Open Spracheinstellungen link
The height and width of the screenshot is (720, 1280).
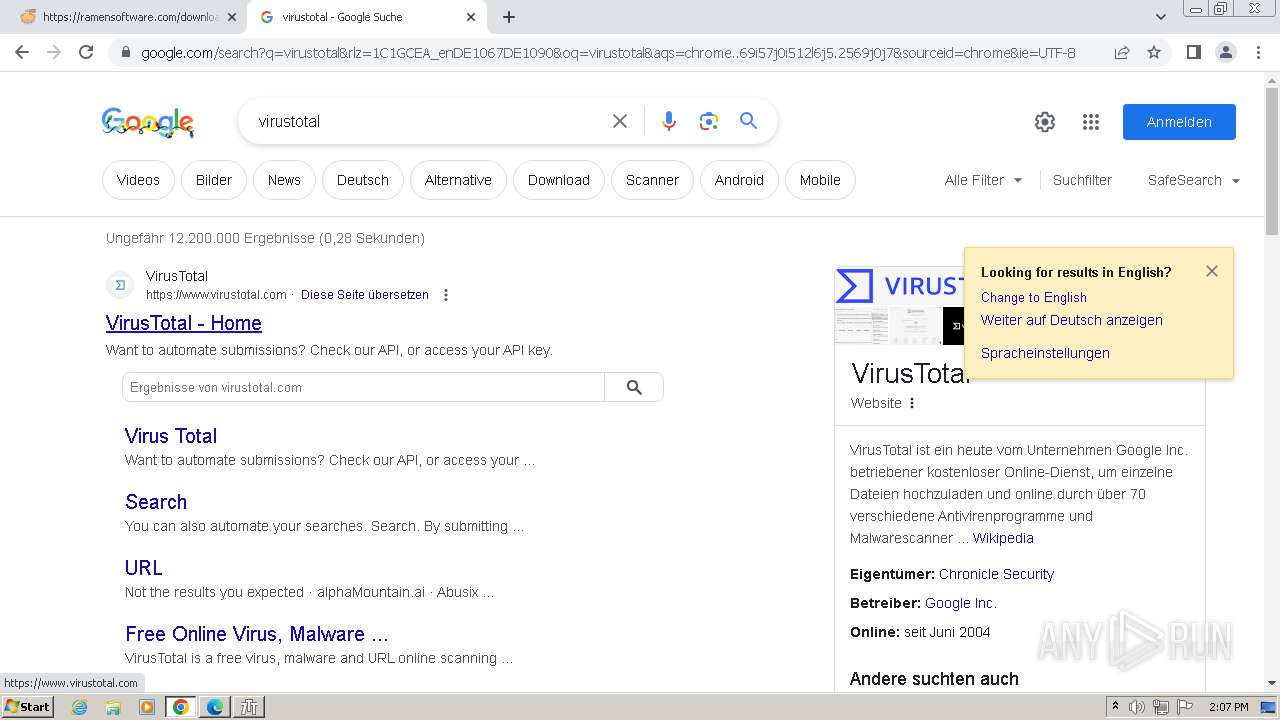tap(1045, 353)
